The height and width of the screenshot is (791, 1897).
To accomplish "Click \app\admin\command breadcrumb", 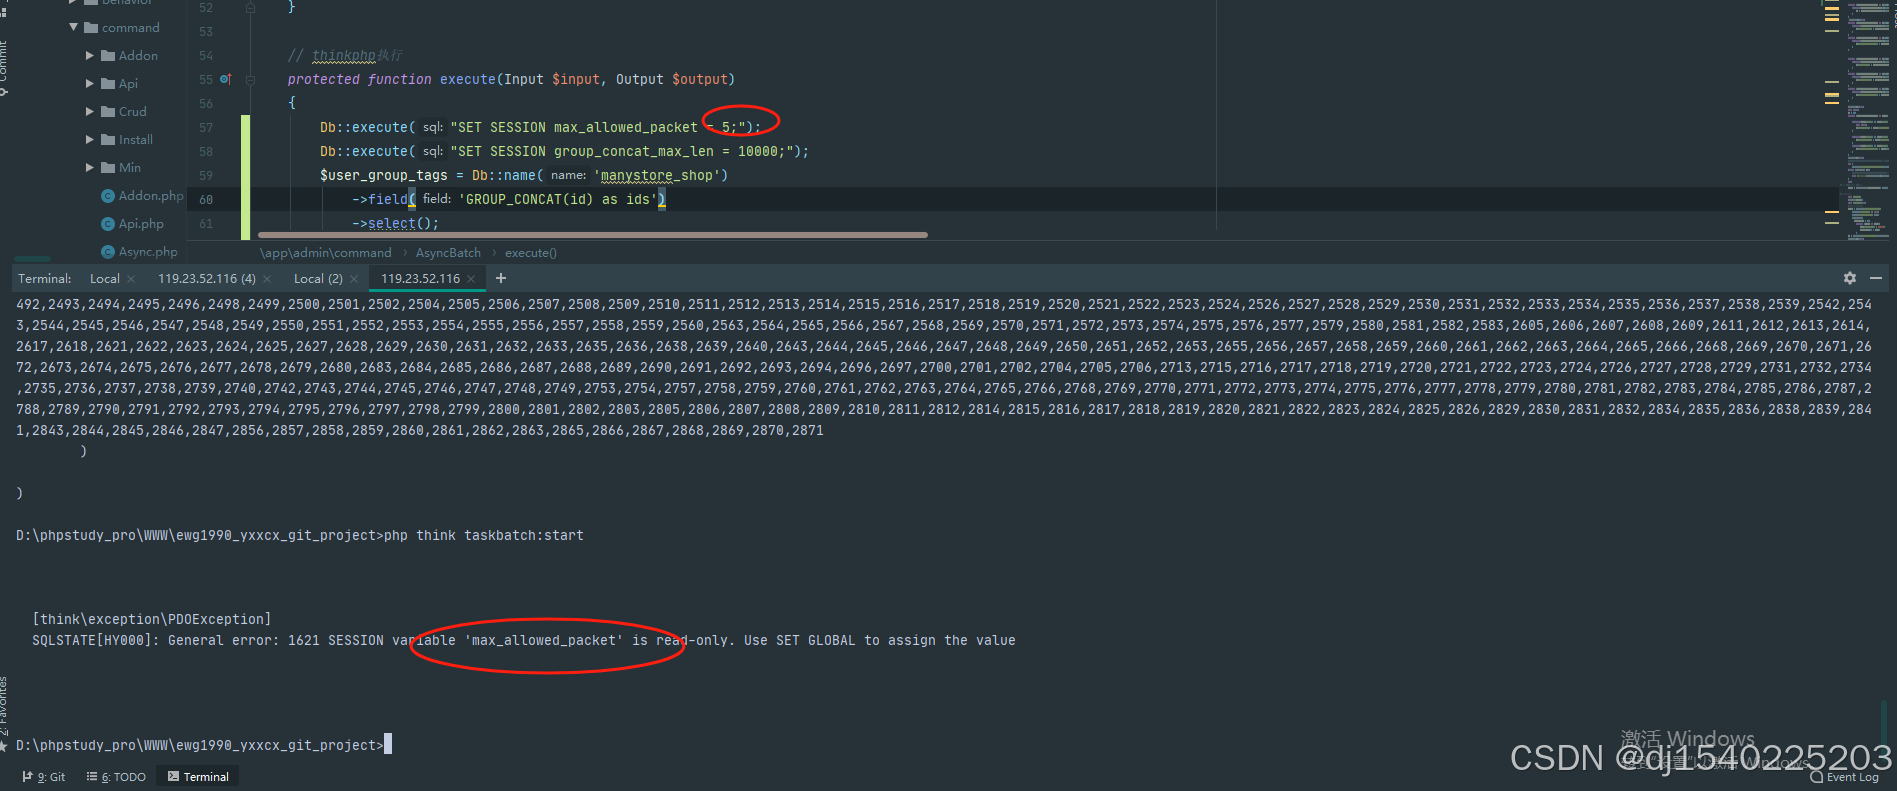I will point(326,253).
